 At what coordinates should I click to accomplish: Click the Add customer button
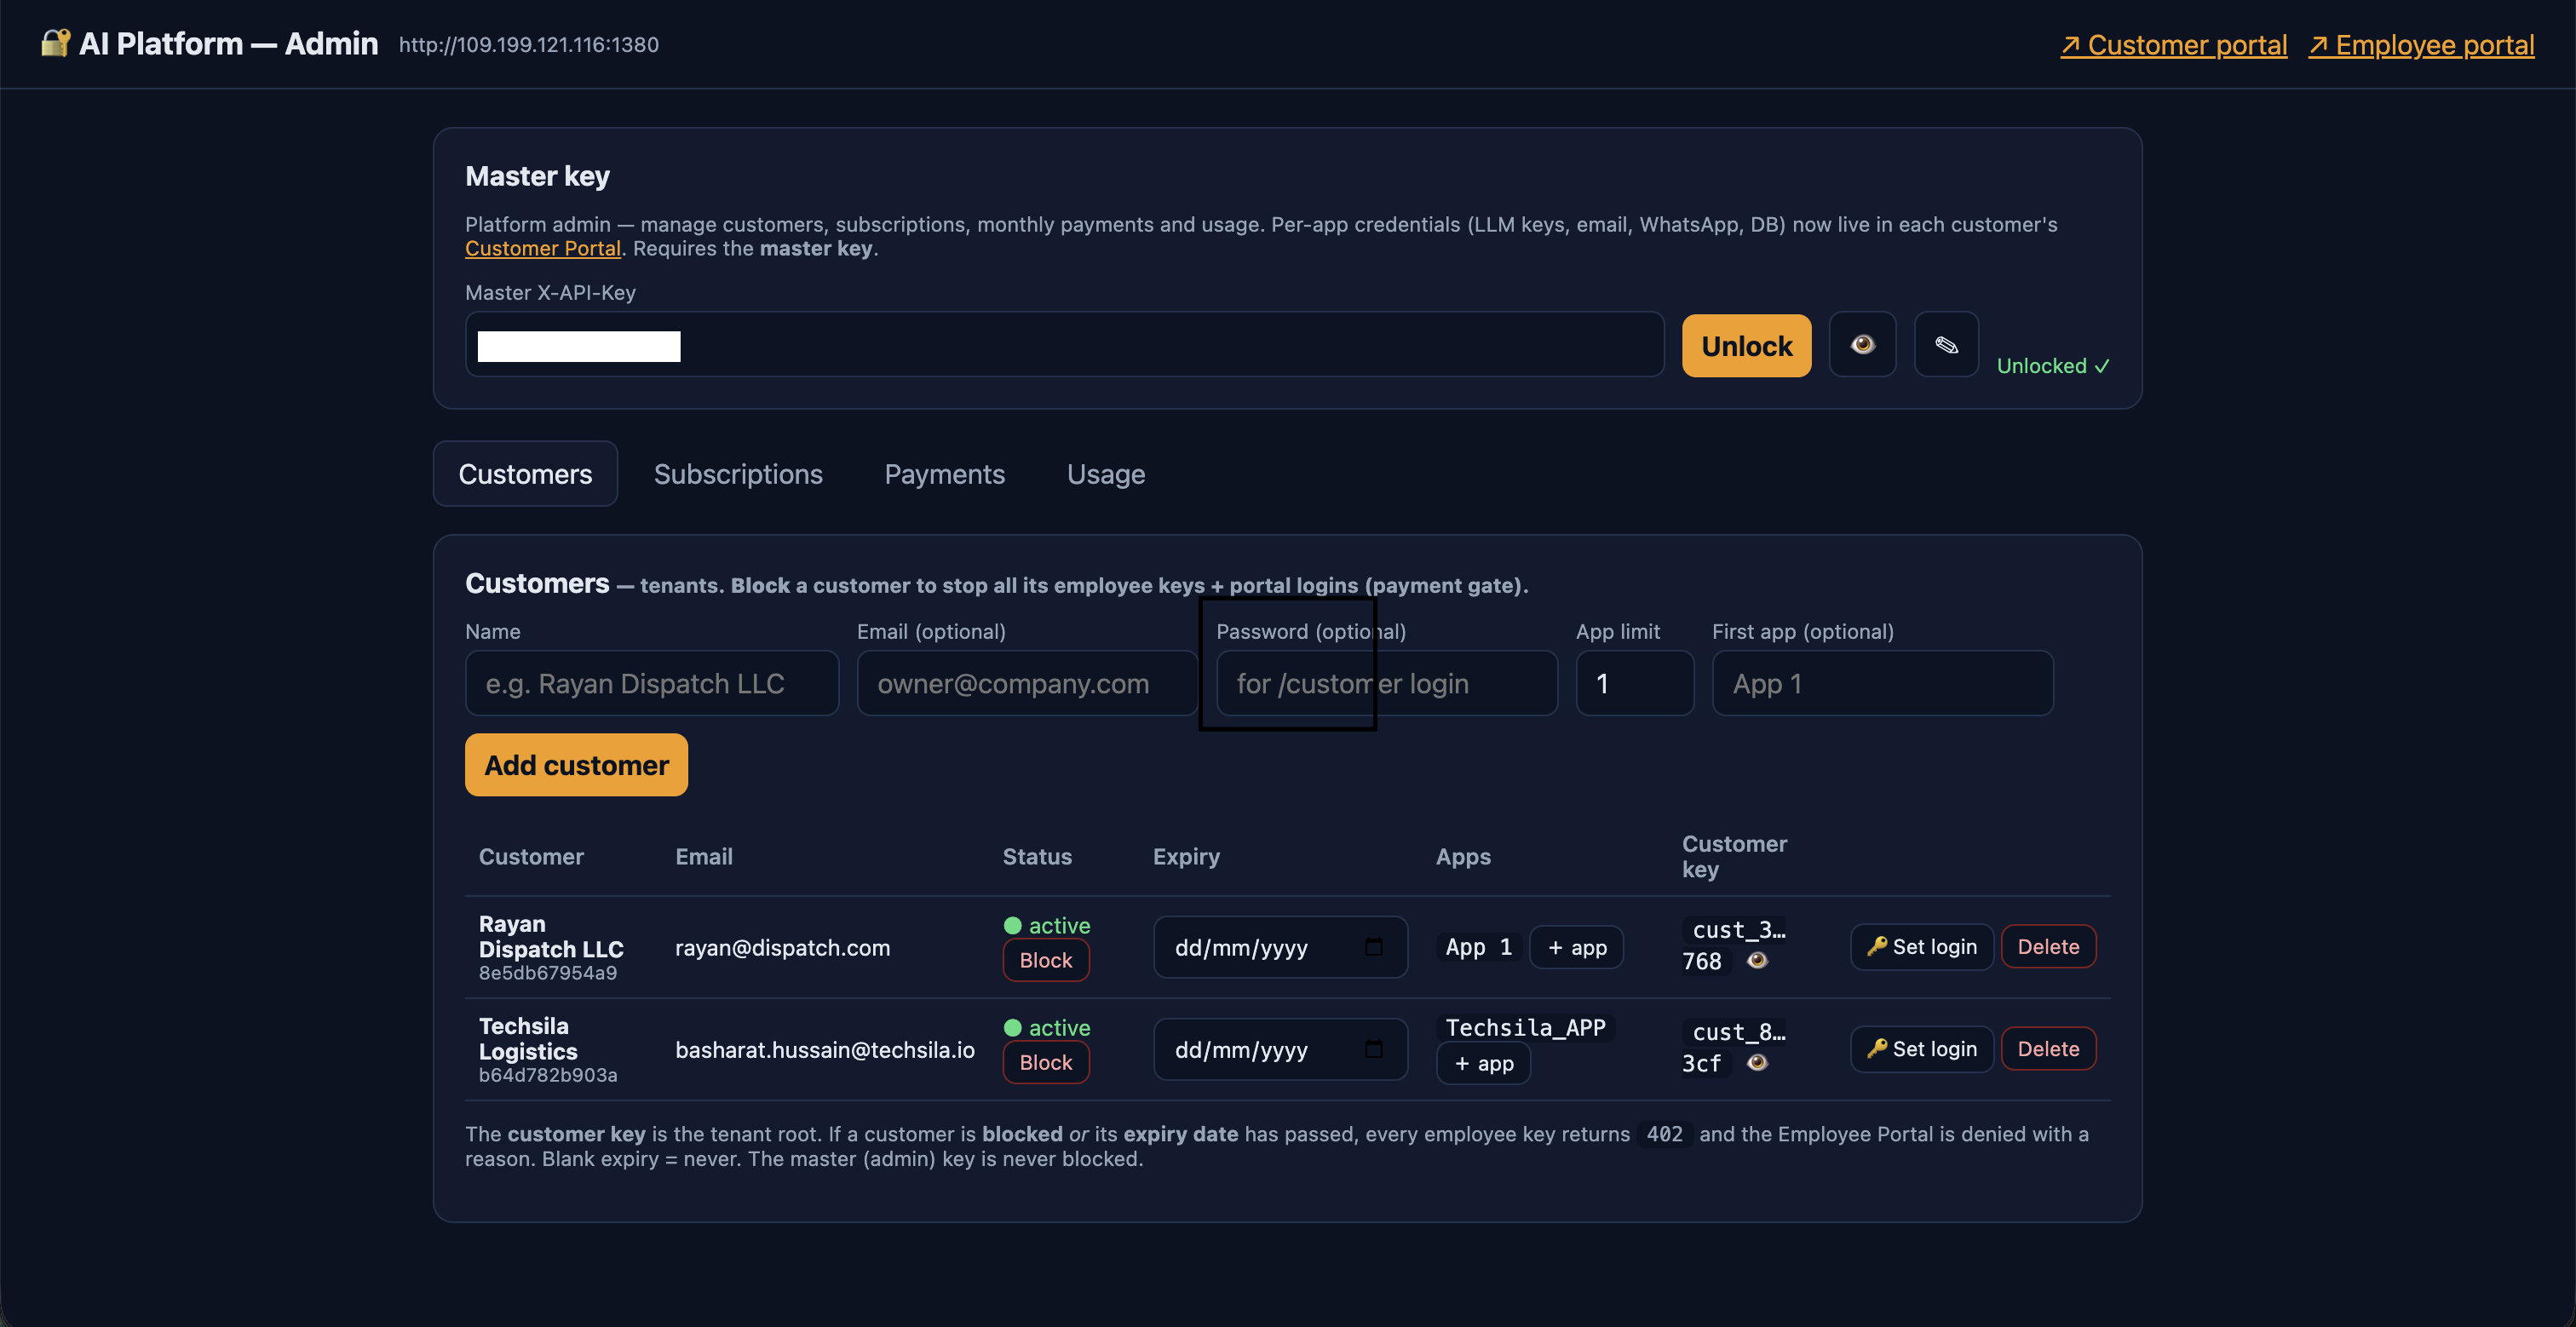coord(576,766)
